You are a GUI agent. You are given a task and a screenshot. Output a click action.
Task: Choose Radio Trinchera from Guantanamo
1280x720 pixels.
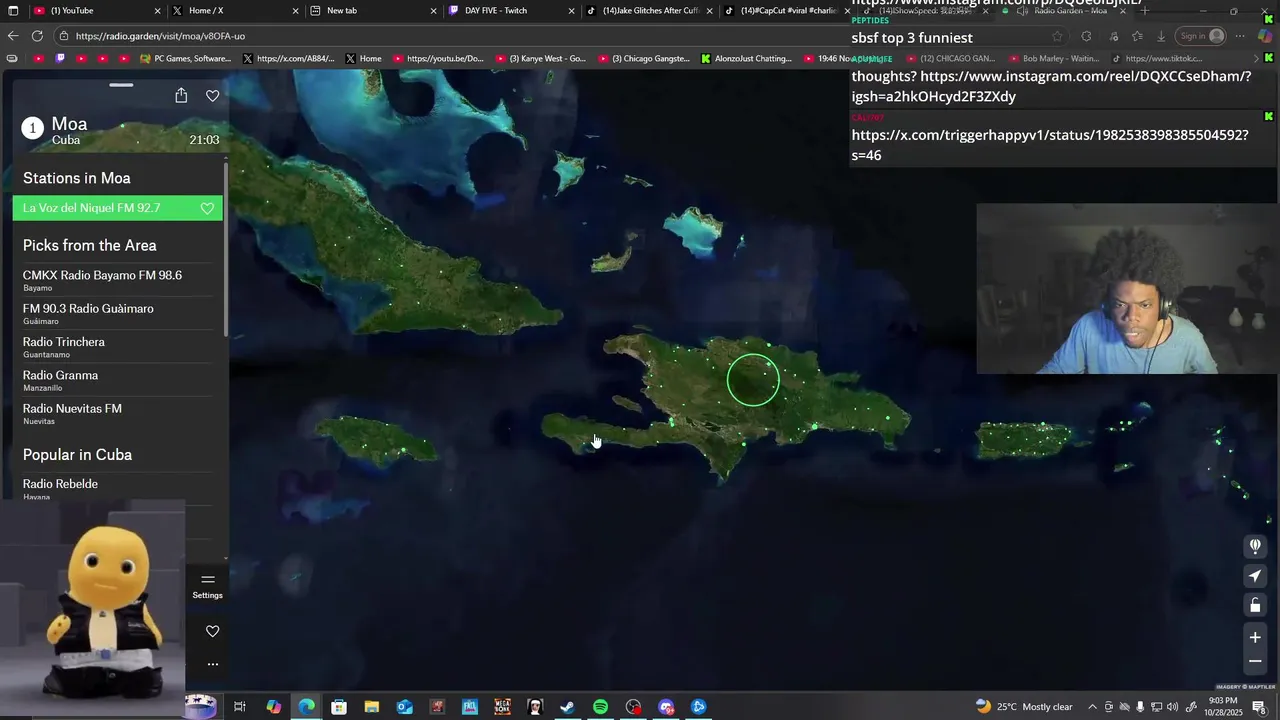(118, 347)
